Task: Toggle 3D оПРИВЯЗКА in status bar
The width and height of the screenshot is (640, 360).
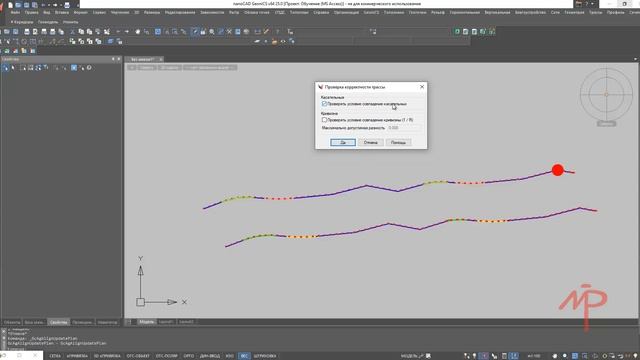Action: point(107,356)
